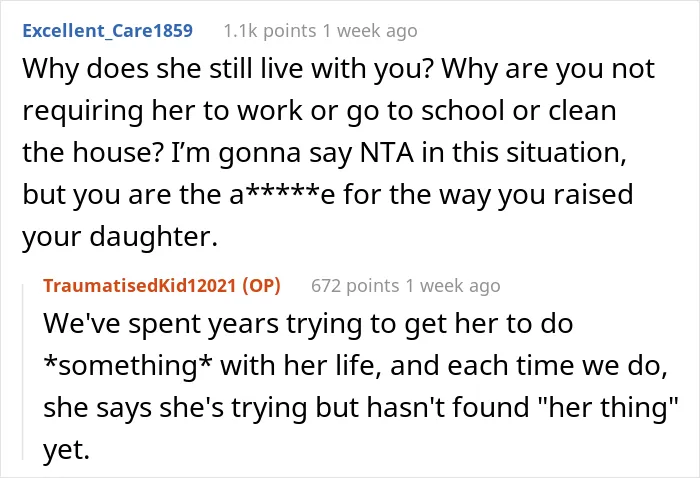
Task: Click the line starting "she says she's trying"
Action: 361,407
